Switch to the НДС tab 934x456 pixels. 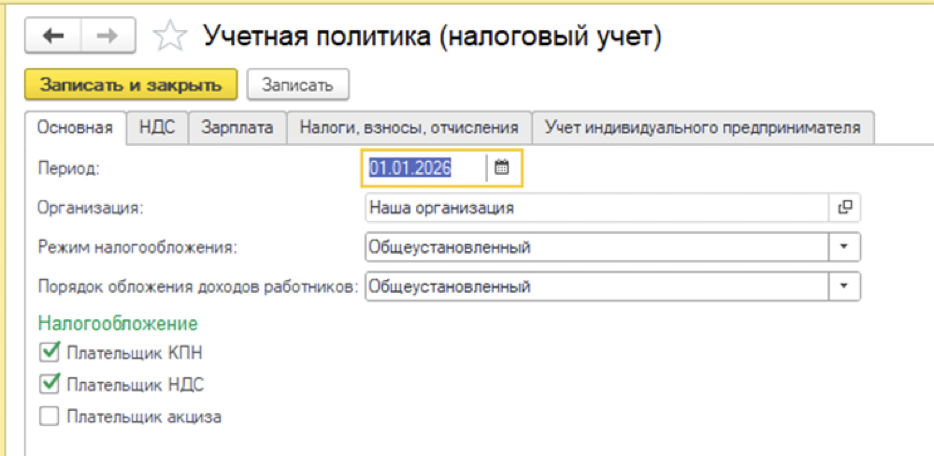tap(158, 127)
